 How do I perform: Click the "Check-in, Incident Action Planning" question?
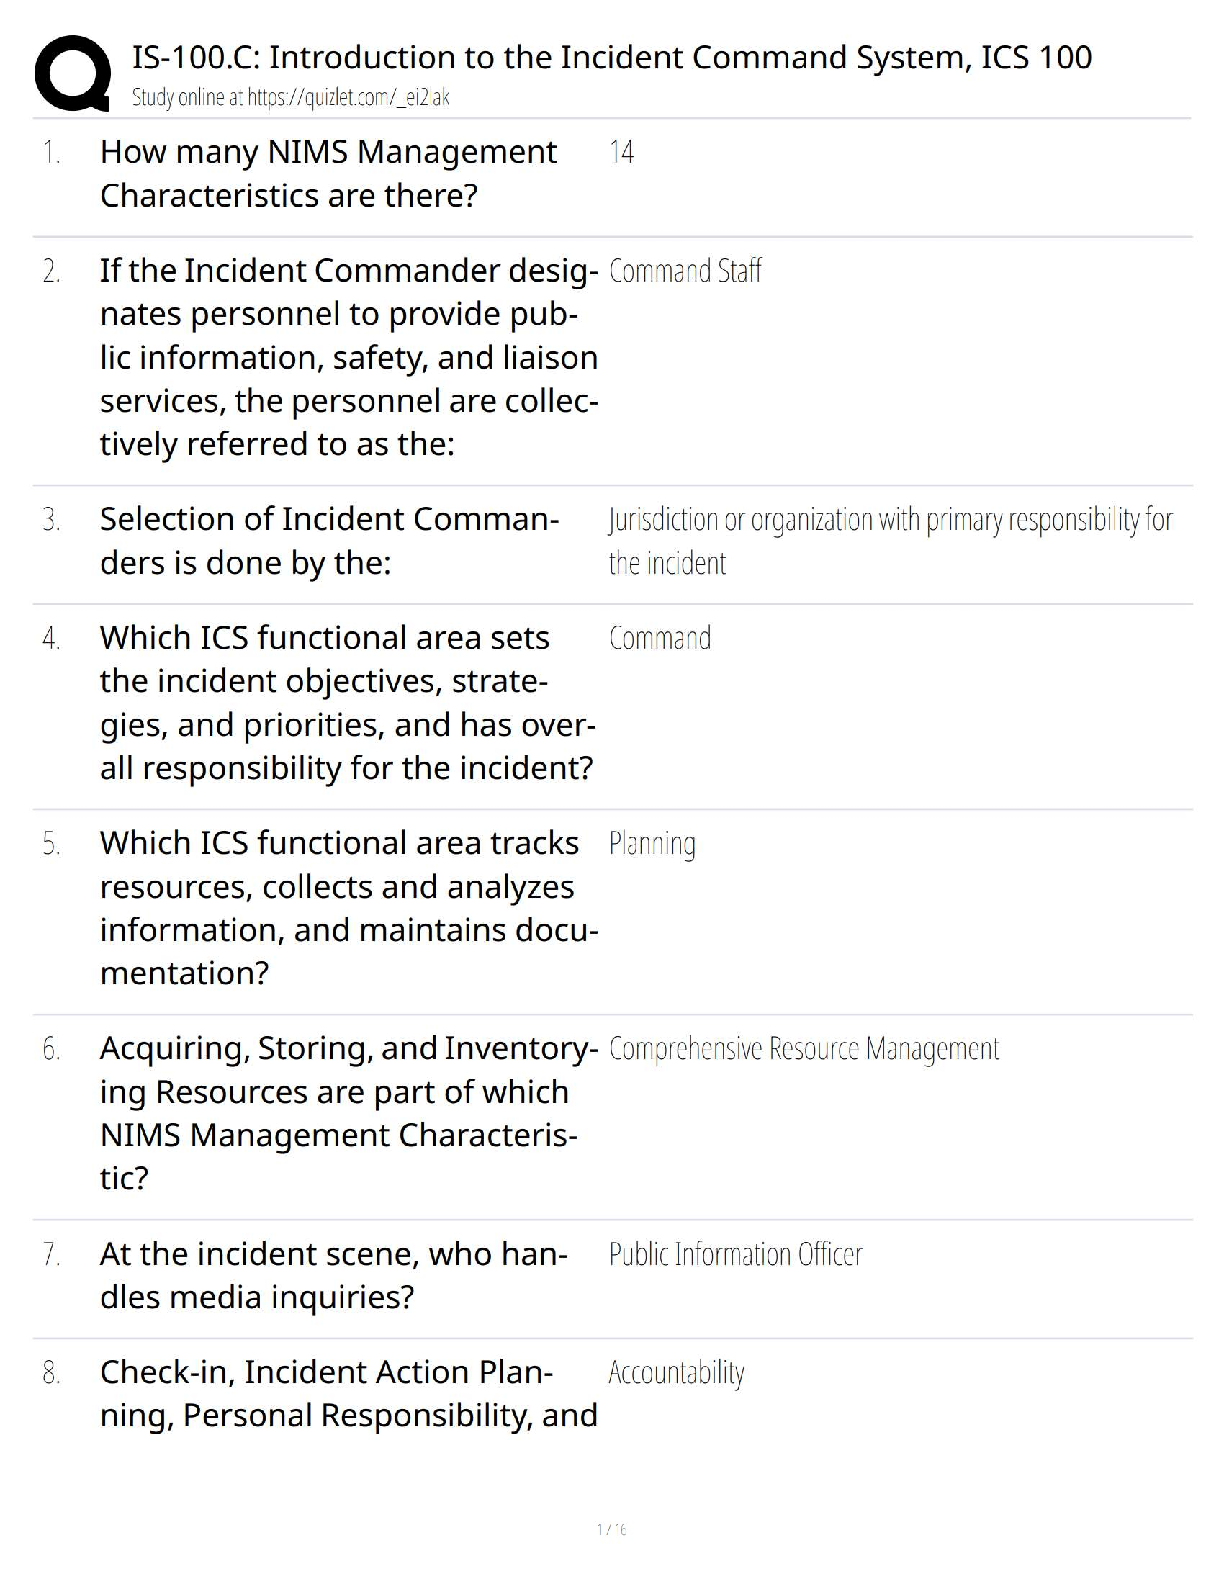tap(348, 1393)
